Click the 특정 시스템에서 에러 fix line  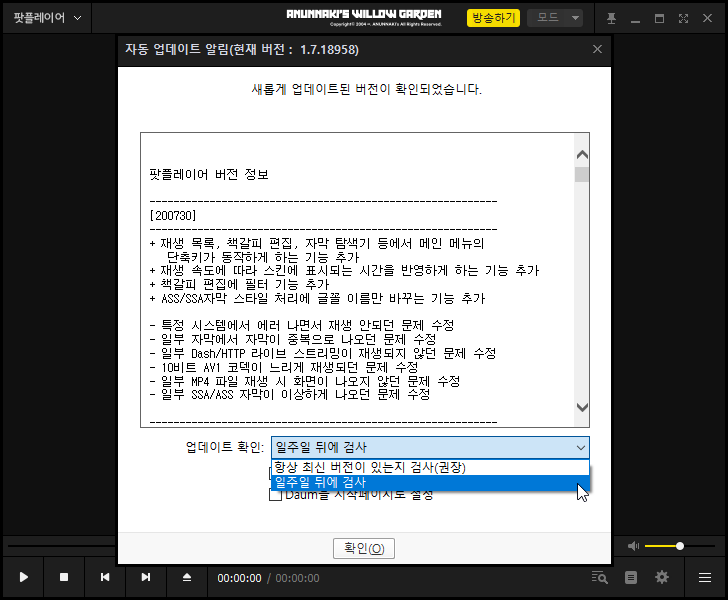302,325
